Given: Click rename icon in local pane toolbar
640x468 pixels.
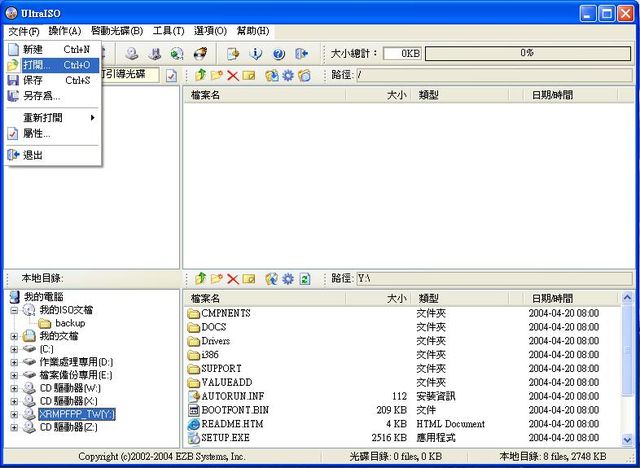Looking at the screenshot, I should click(x=249, y=279).
